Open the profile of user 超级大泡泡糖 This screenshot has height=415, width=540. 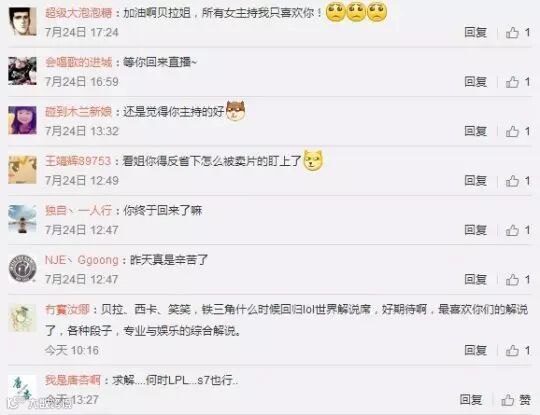79,13
